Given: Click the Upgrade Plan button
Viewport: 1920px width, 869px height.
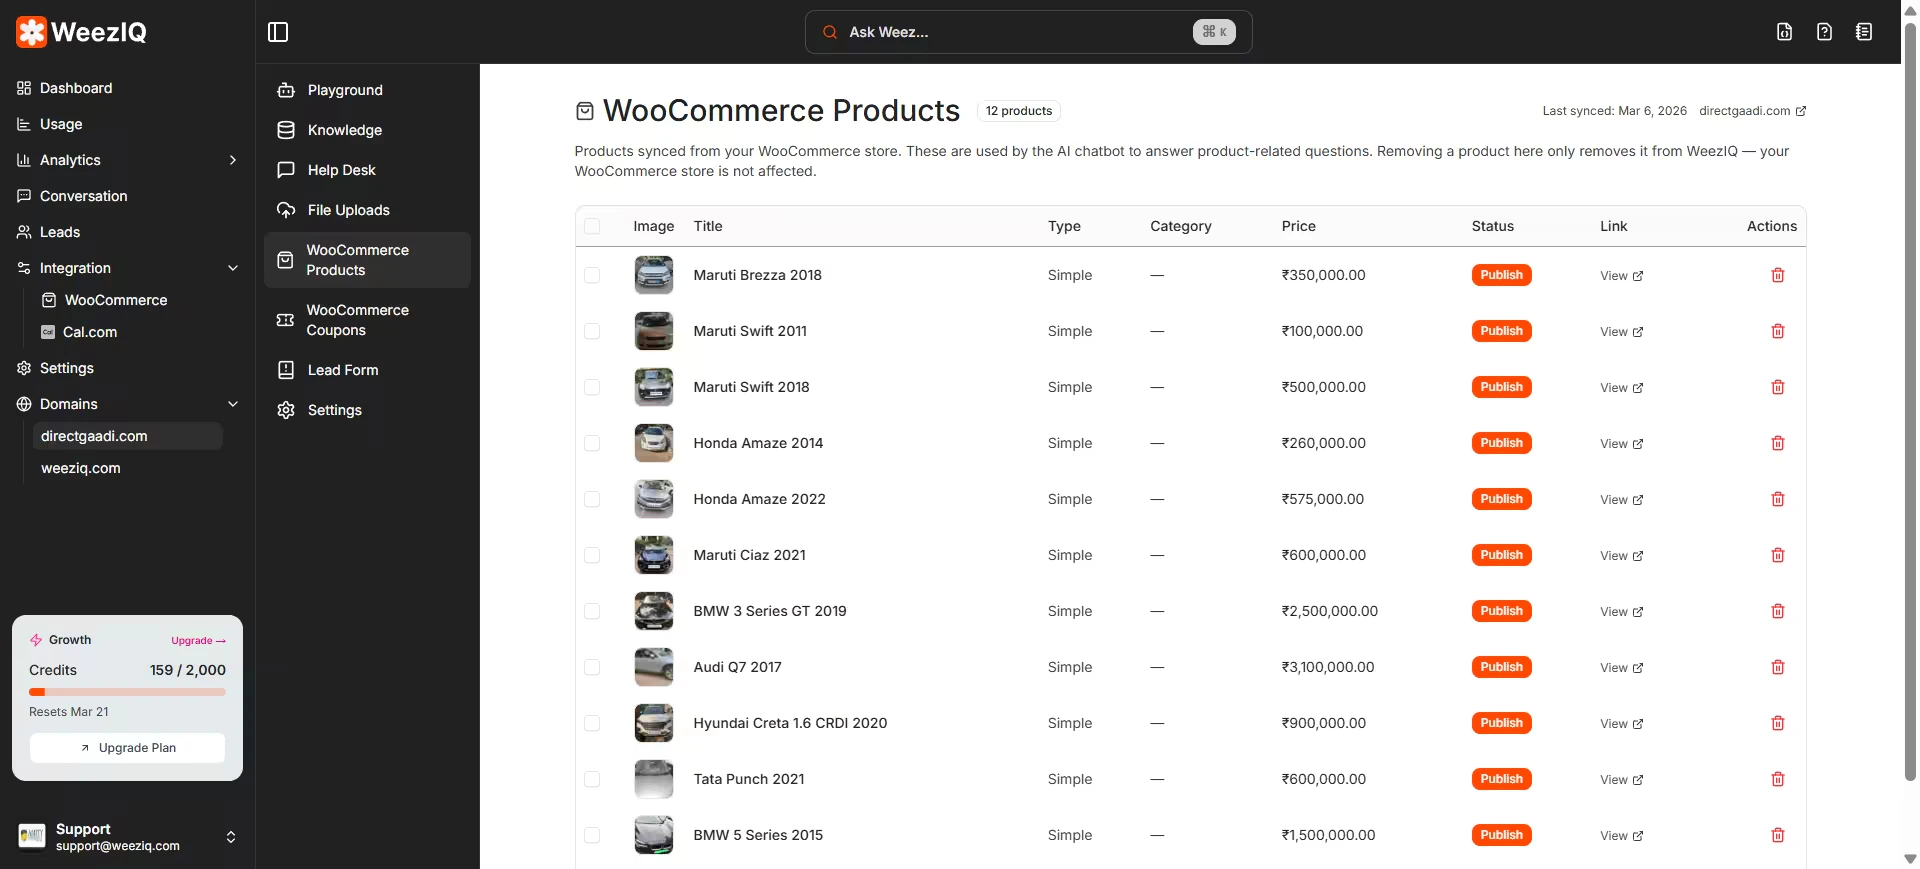Looking at the screenshot, I should click(x=127, y=748).
